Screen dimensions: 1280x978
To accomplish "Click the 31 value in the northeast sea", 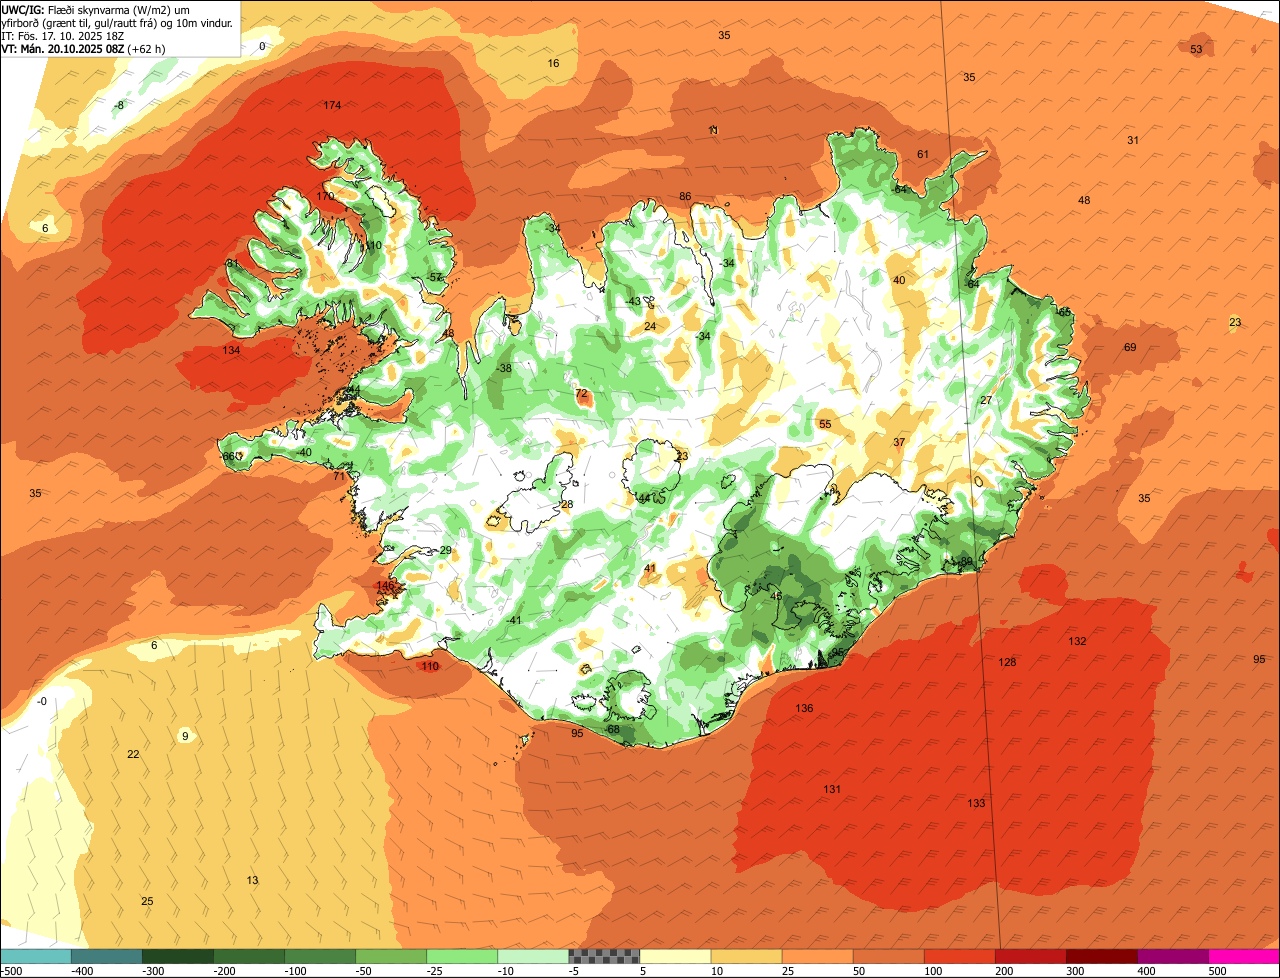I will [1133, 140].
